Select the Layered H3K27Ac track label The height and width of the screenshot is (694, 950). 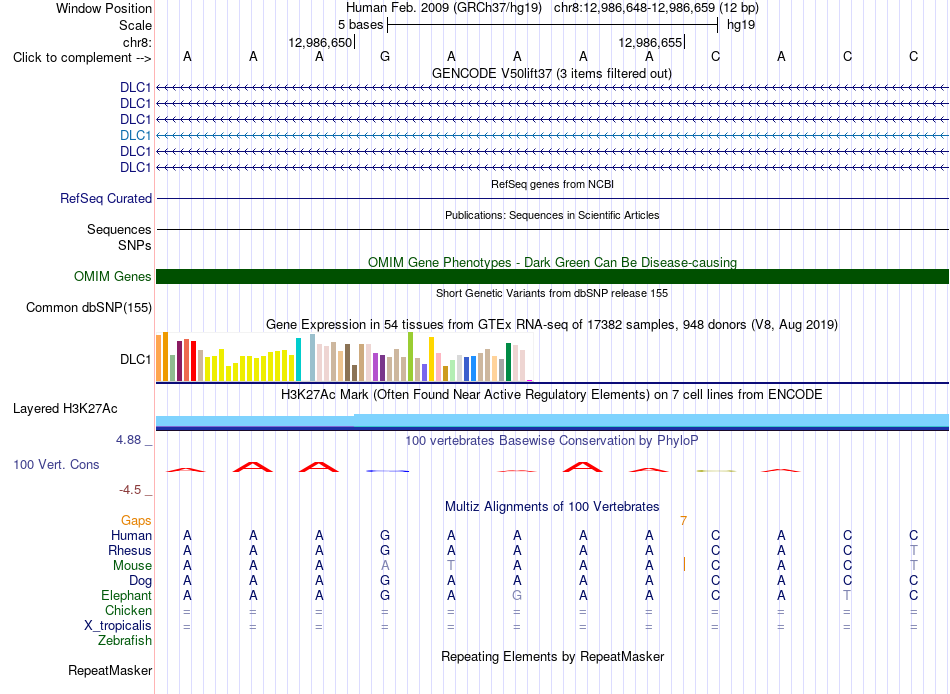coord(65,409)
